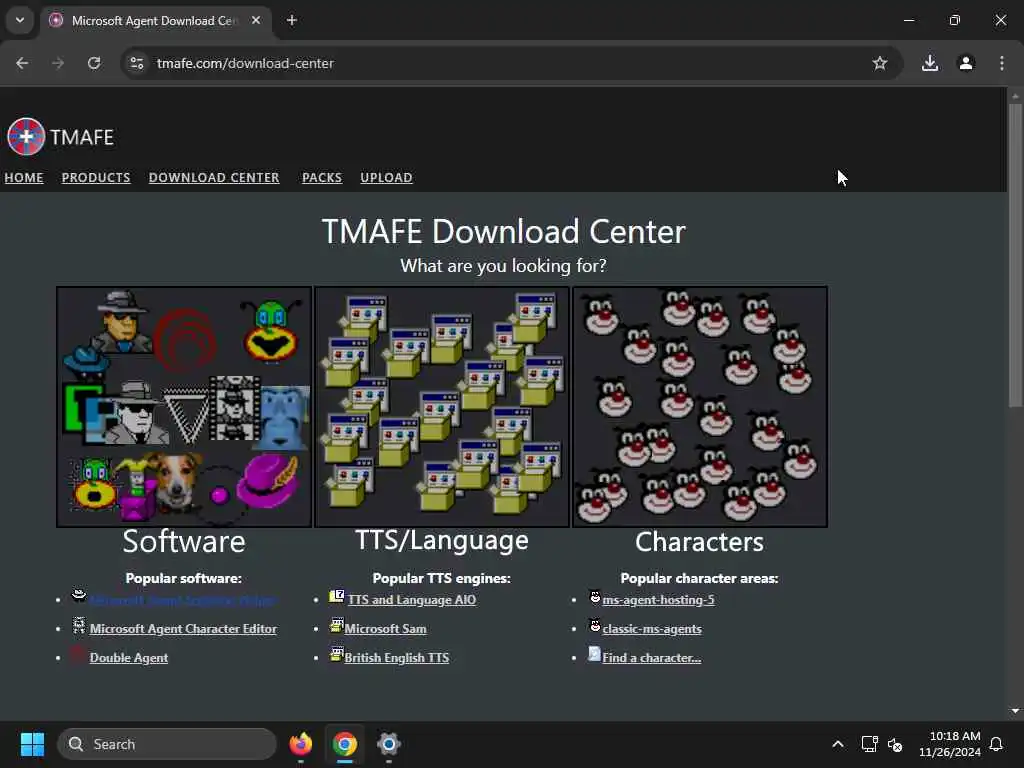Launch Firefox from the taskbar
The height and width of the screenshot is (768, 1024).
(301, 744)
